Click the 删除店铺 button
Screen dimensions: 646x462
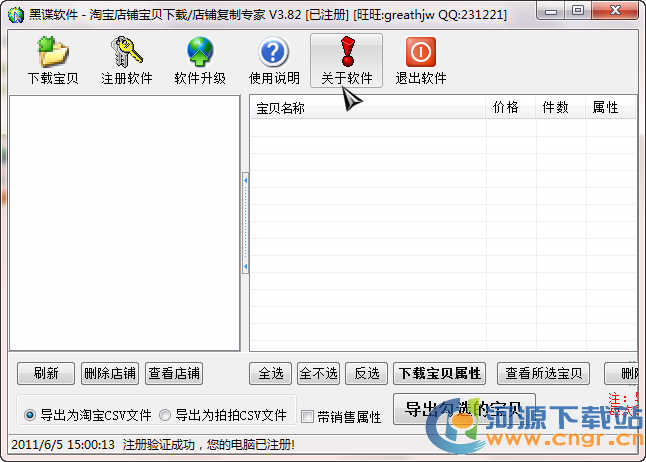point(110,373)
